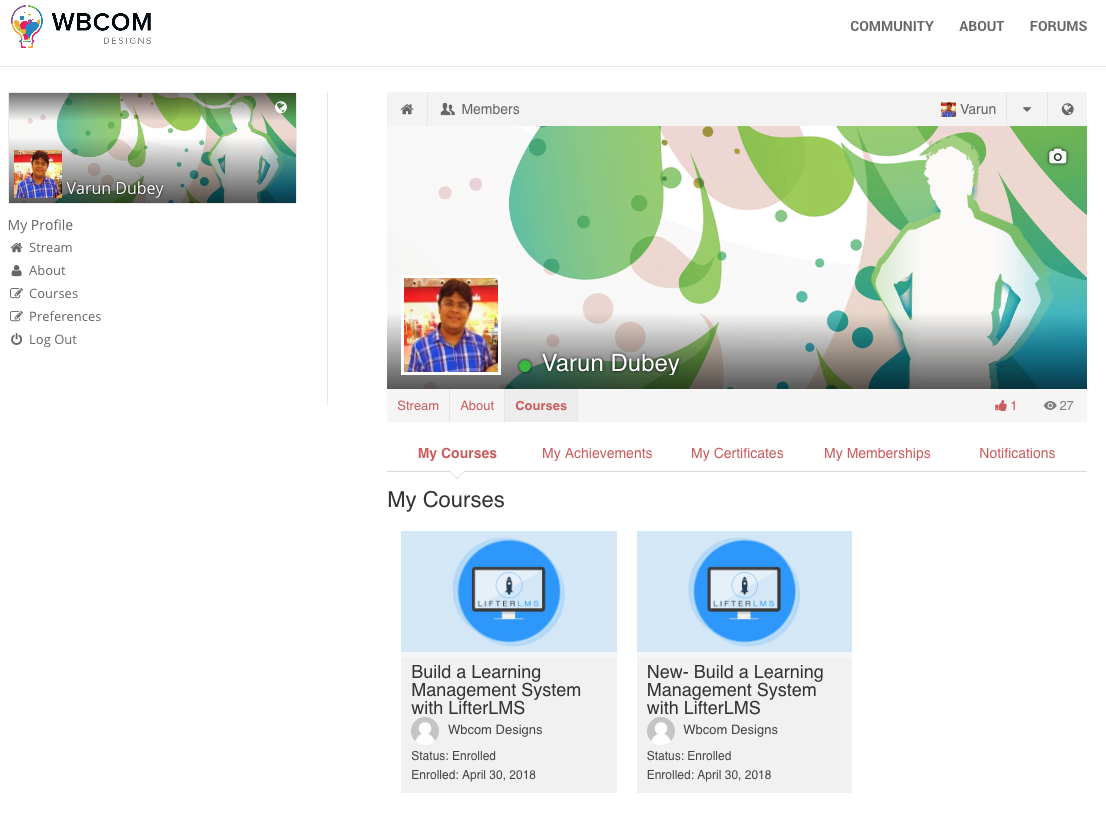Select the My Achievements tab
This screenshot has width=1106, height=822.
click(x=597, y=453)
